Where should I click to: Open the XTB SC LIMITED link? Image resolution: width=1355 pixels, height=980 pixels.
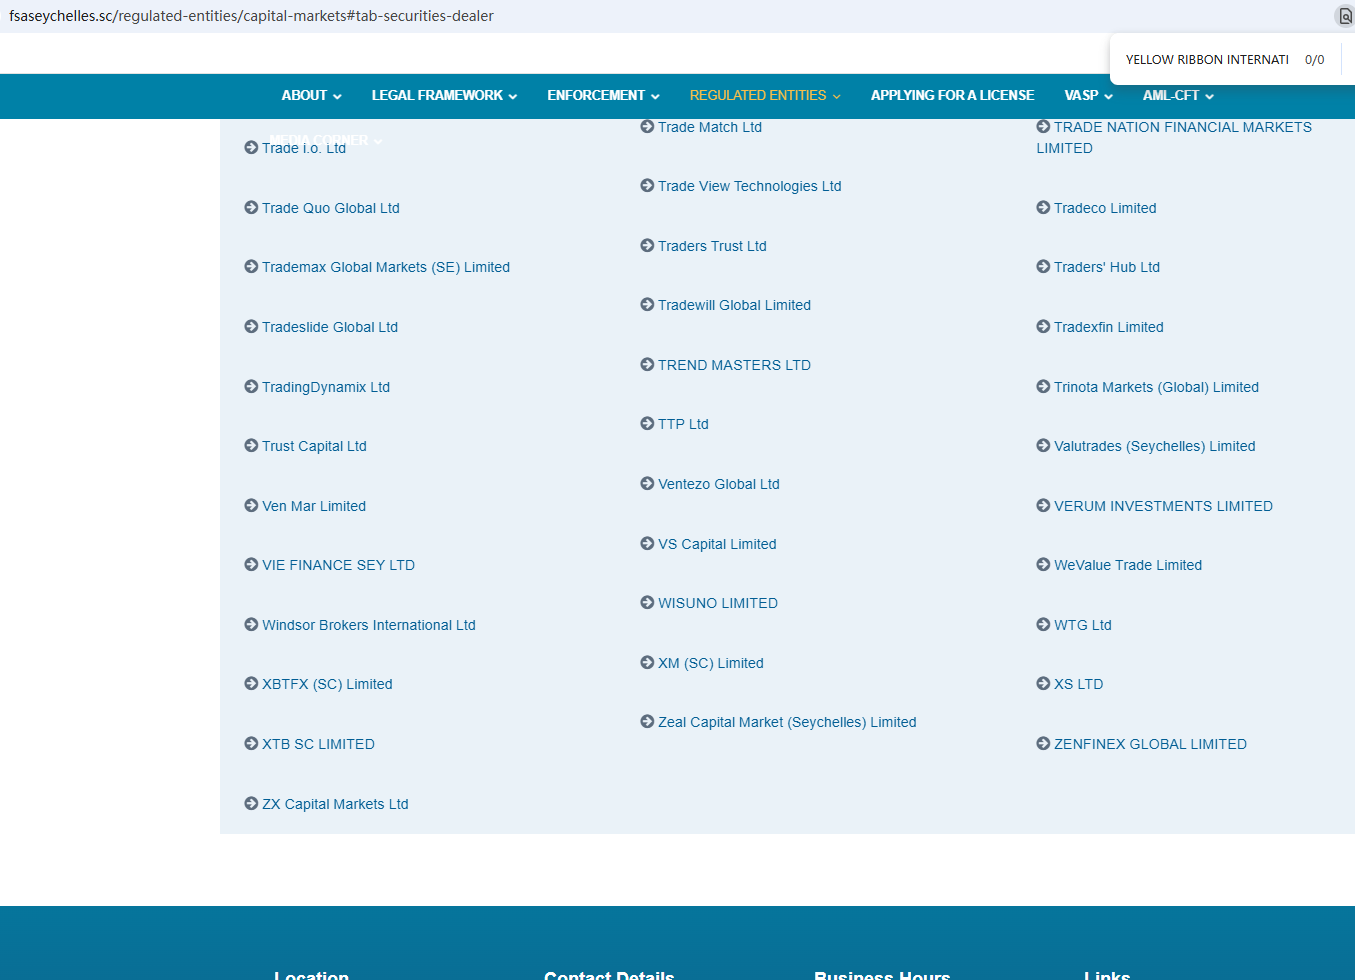318,744
